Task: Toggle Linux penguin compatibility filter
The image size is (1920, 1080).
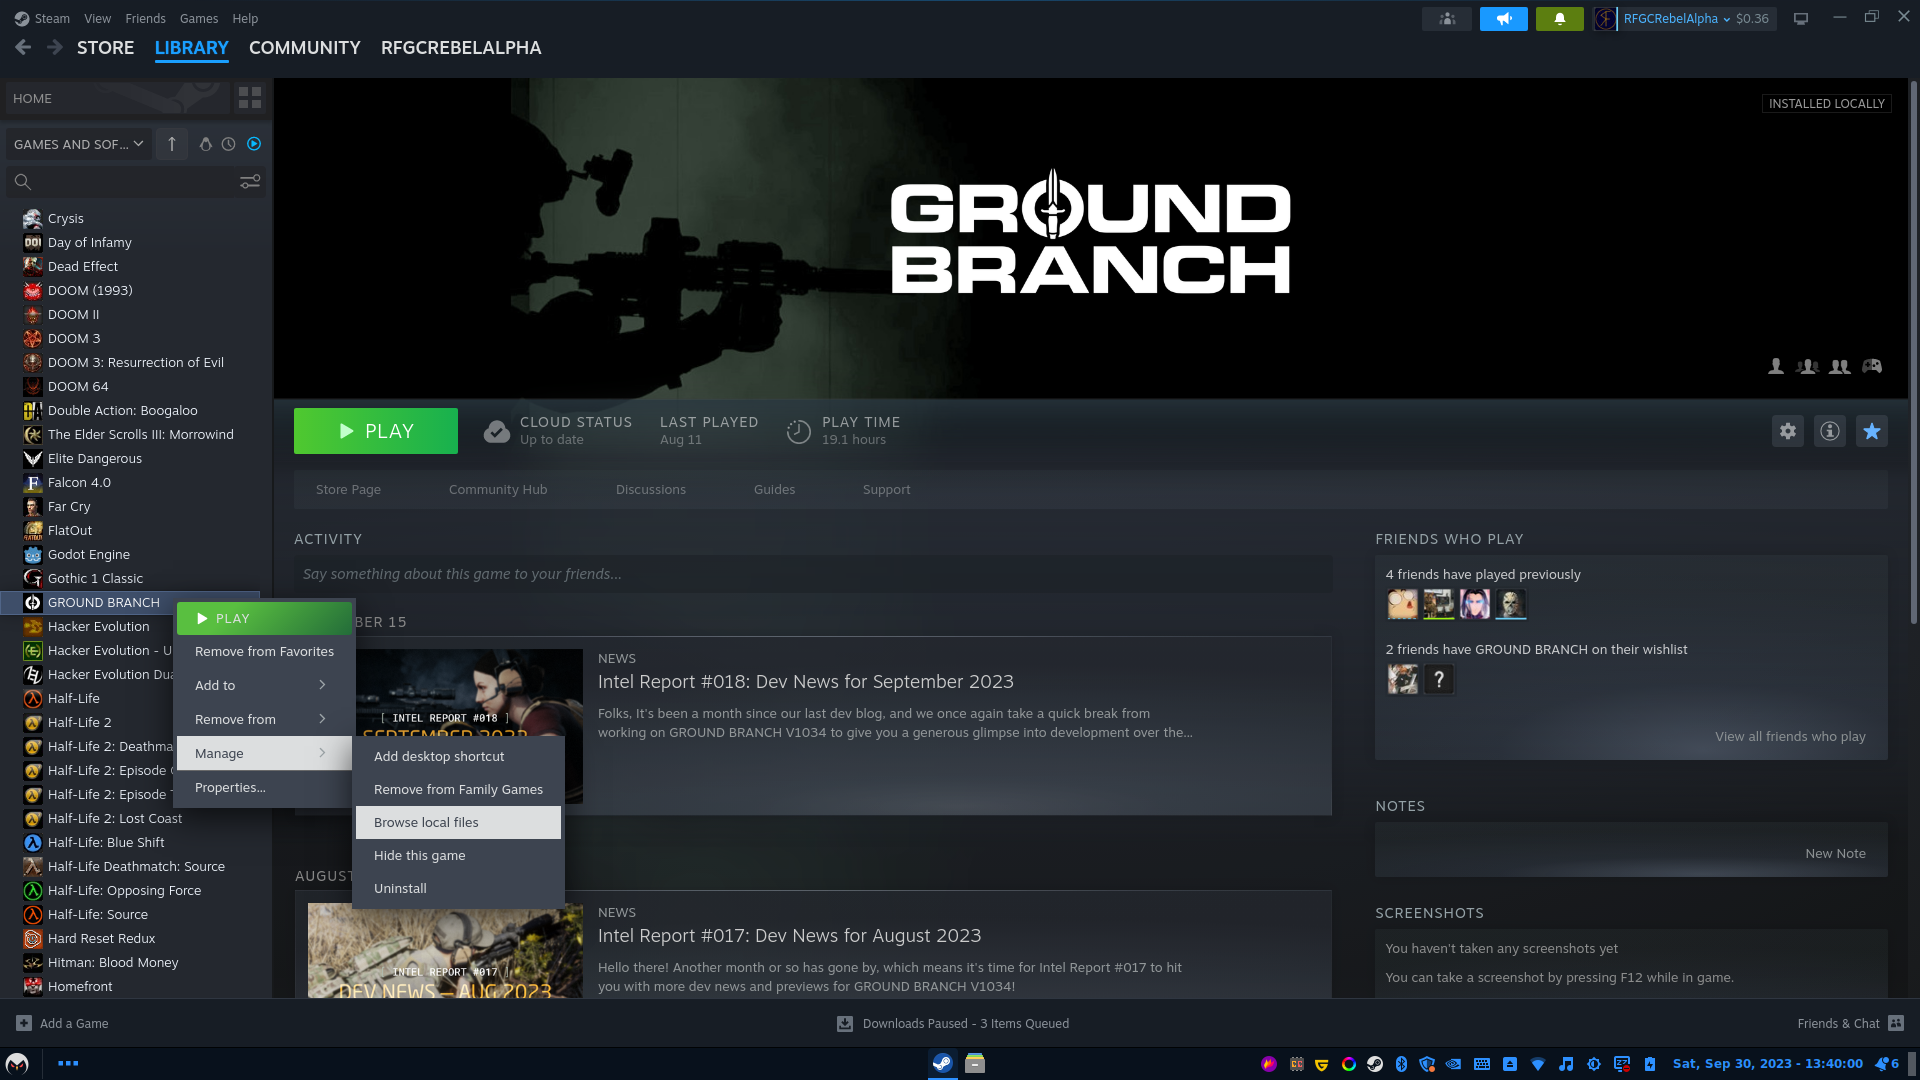Action: click(205, 144)
